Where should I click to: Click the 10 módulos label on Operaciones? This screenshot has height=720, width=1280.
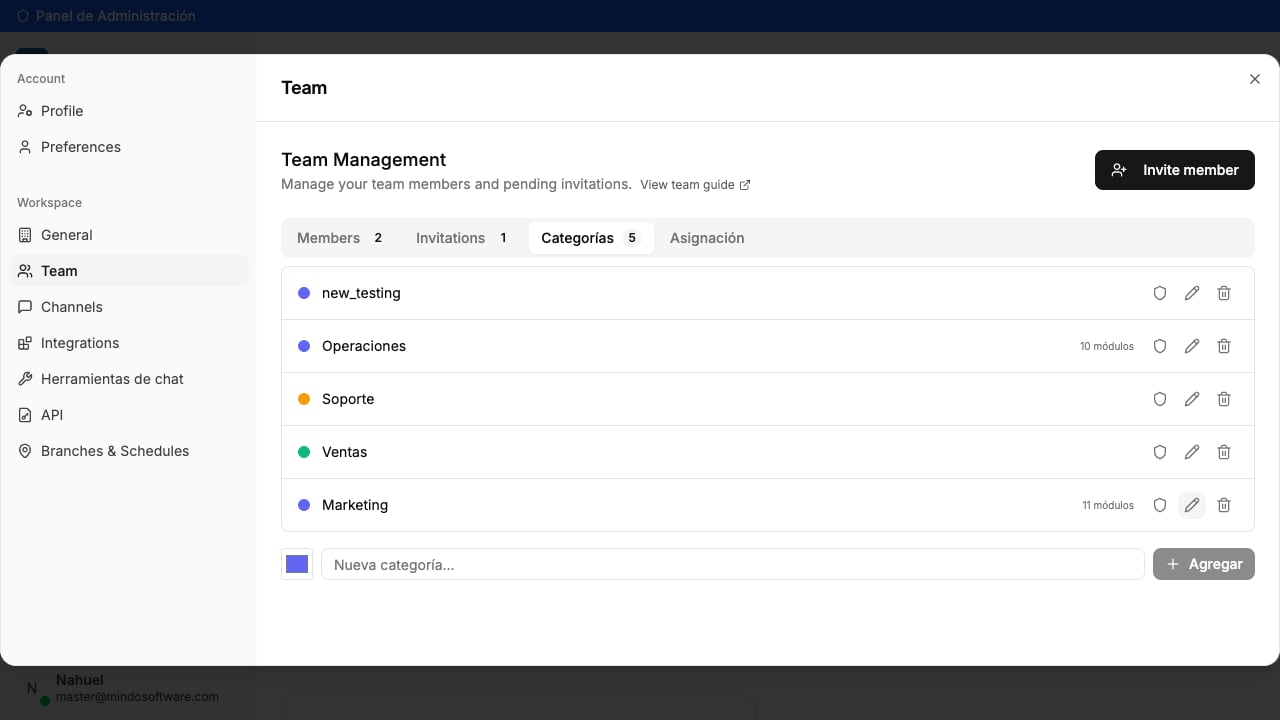[1107, 346]
